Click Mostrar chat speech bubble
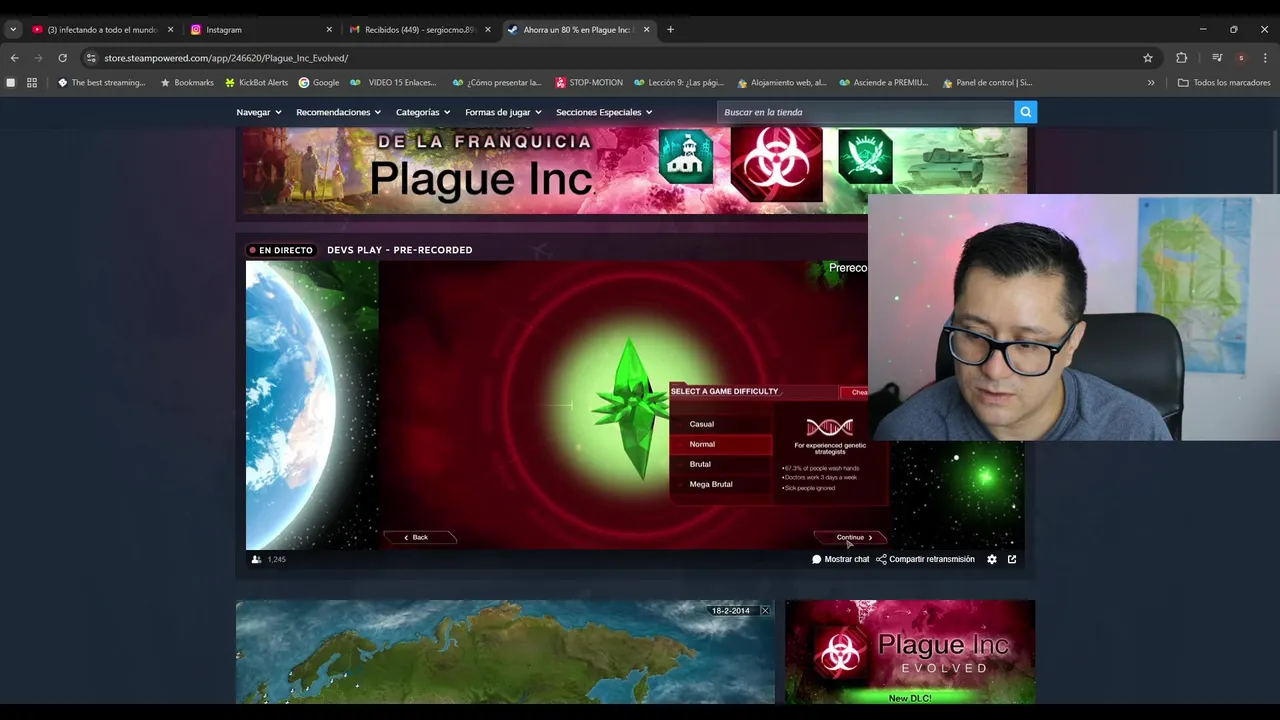Image resolution: width=1280 pixels, height=720 pixels. [840, 559]
